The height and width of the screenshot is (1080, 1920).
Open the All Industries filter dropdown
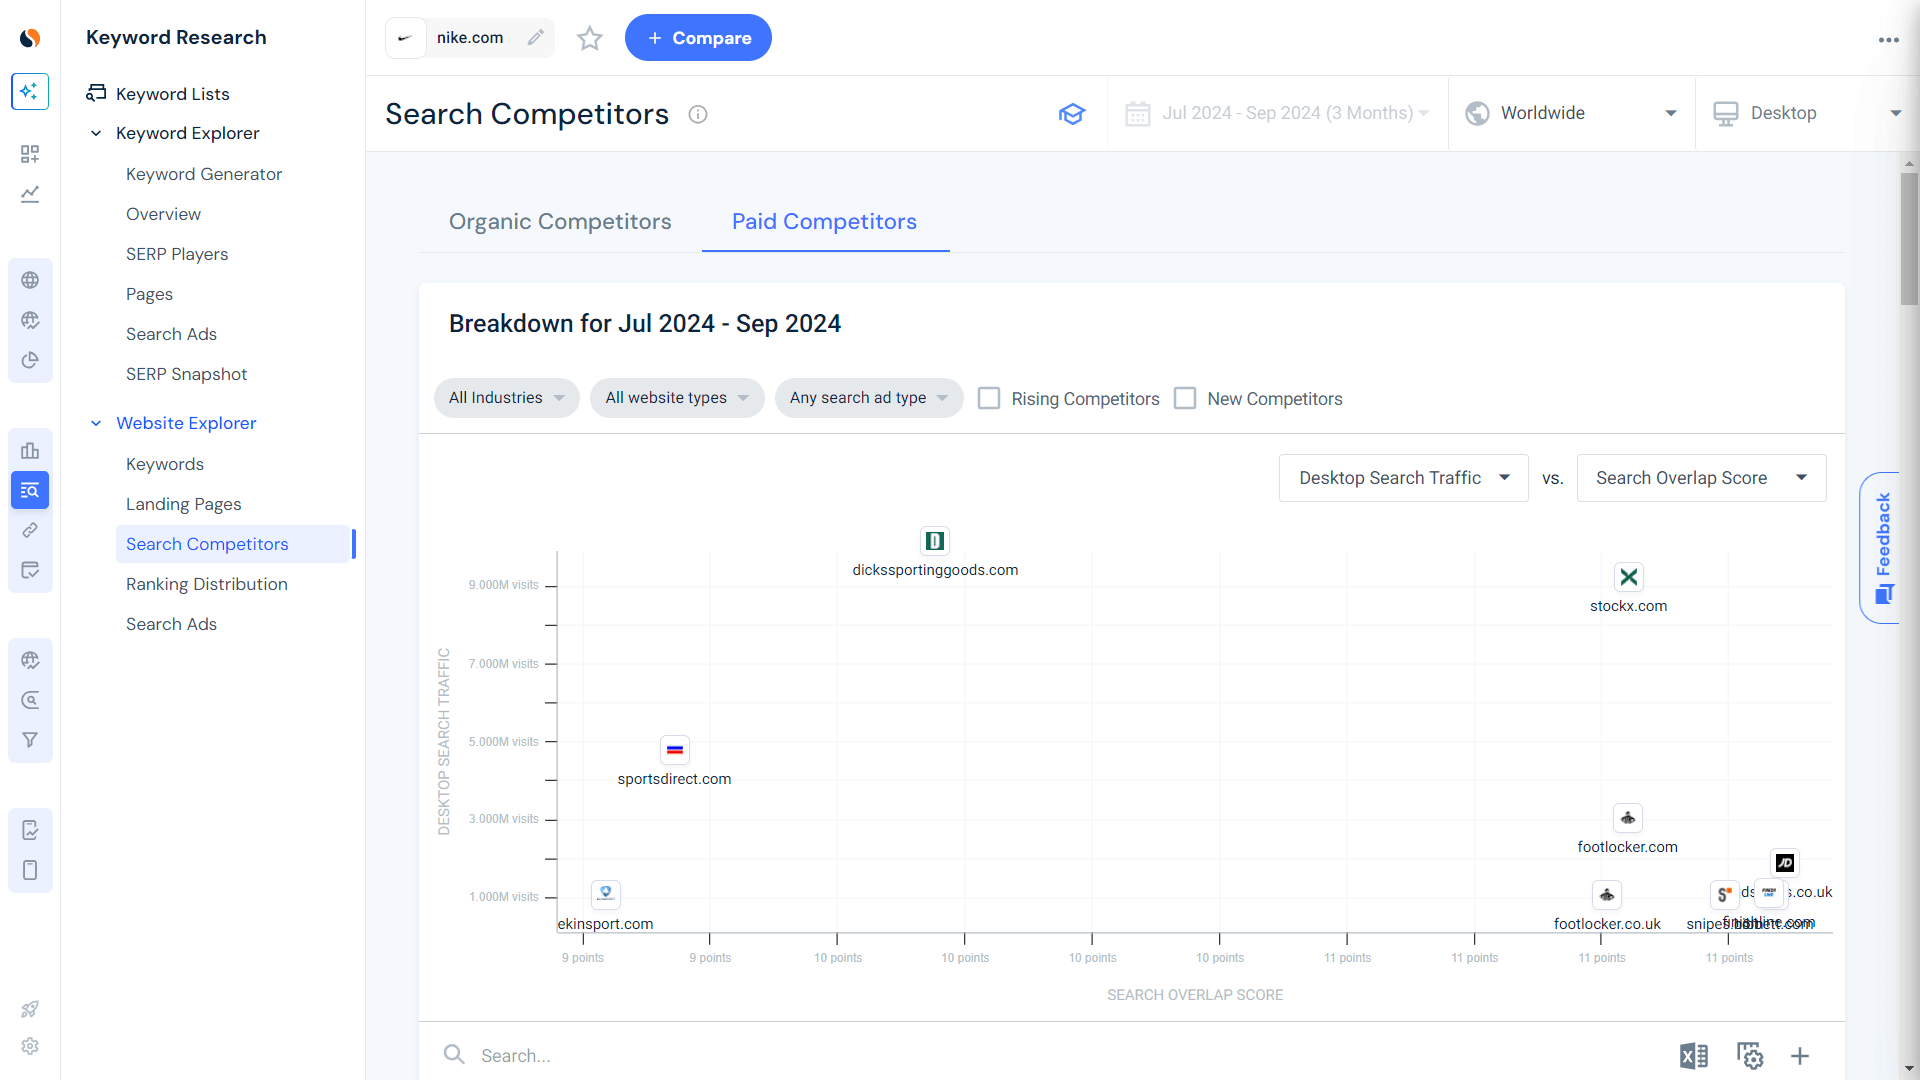point(506,398)
